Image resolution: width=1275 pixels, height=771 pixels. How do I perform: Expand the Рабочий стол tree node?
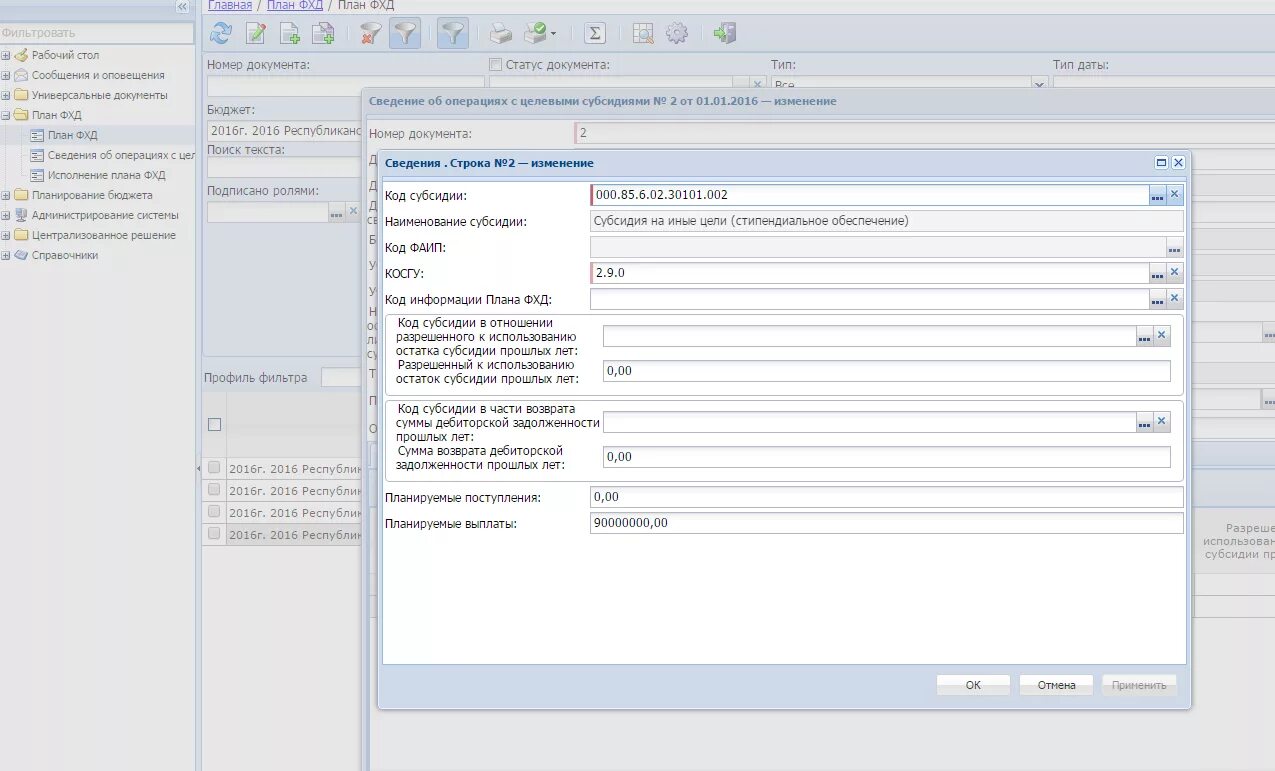(6, 55)
